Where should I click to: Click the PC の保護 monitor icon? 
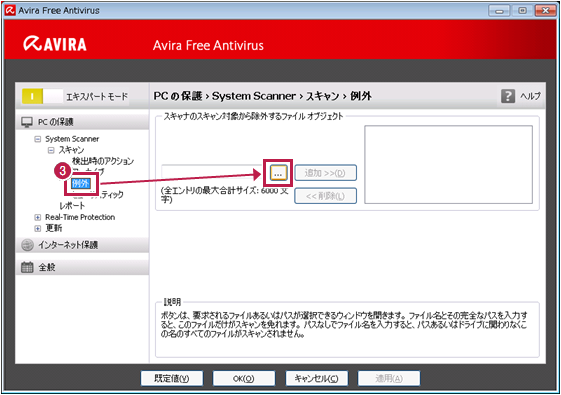click(x=27, y=122)
